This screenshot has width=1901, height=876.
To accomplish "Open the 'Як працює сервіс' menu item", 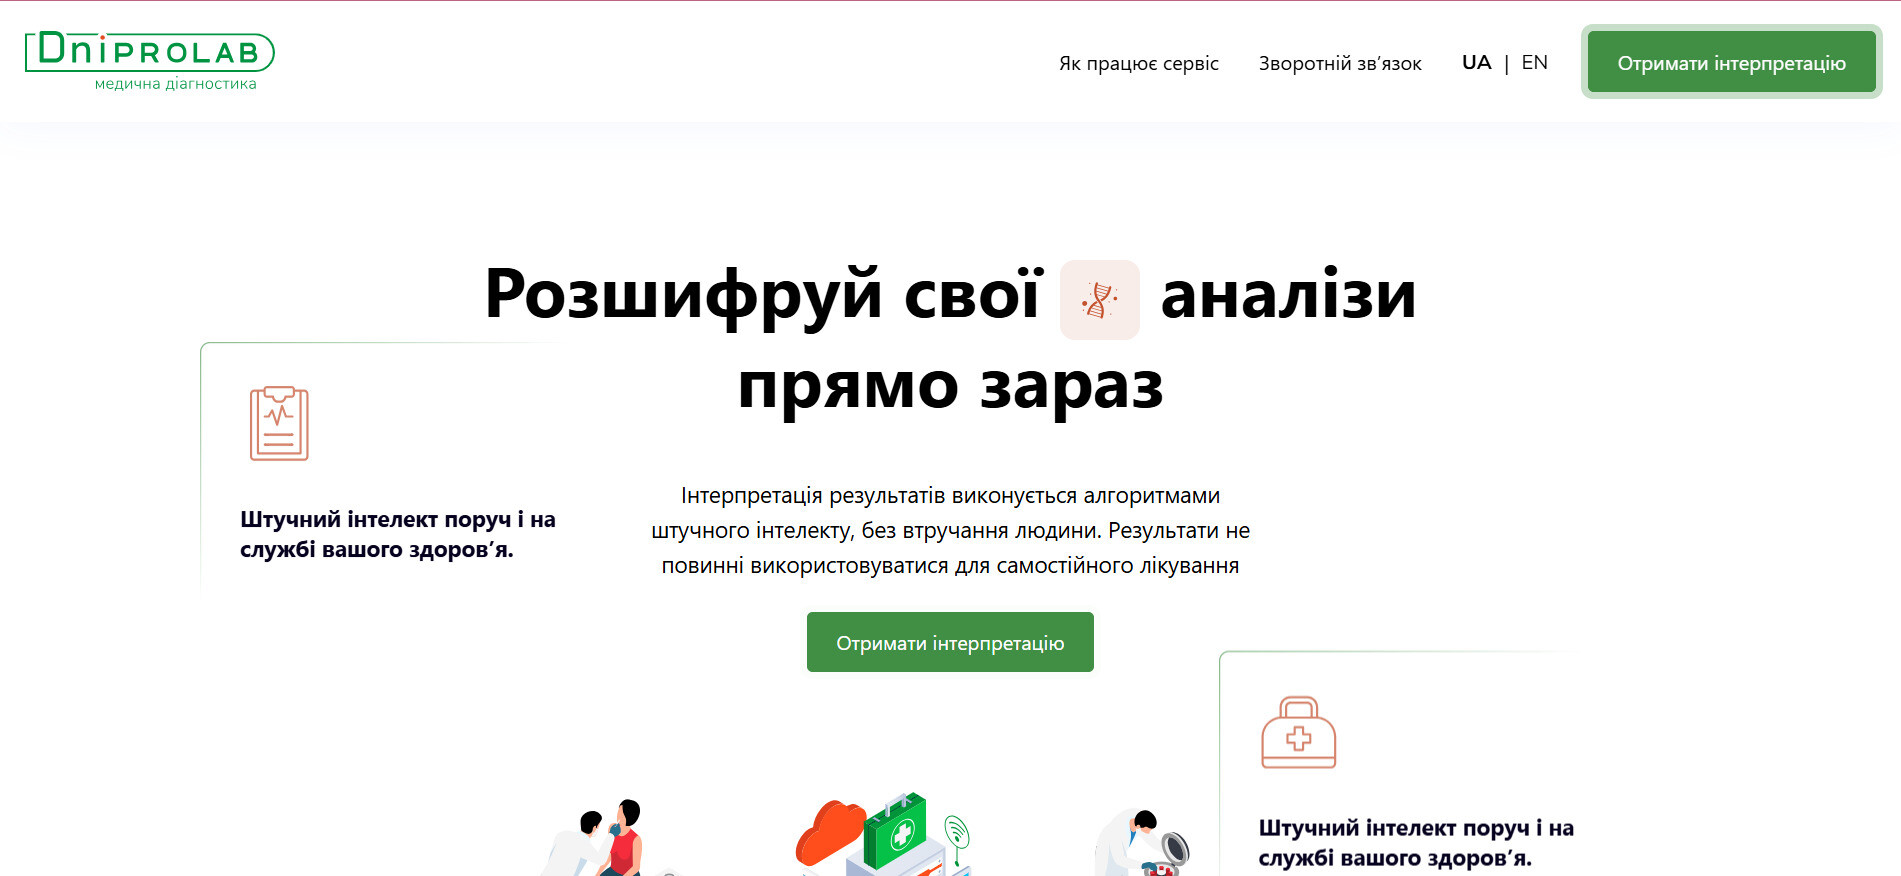I will point(1138,63).
